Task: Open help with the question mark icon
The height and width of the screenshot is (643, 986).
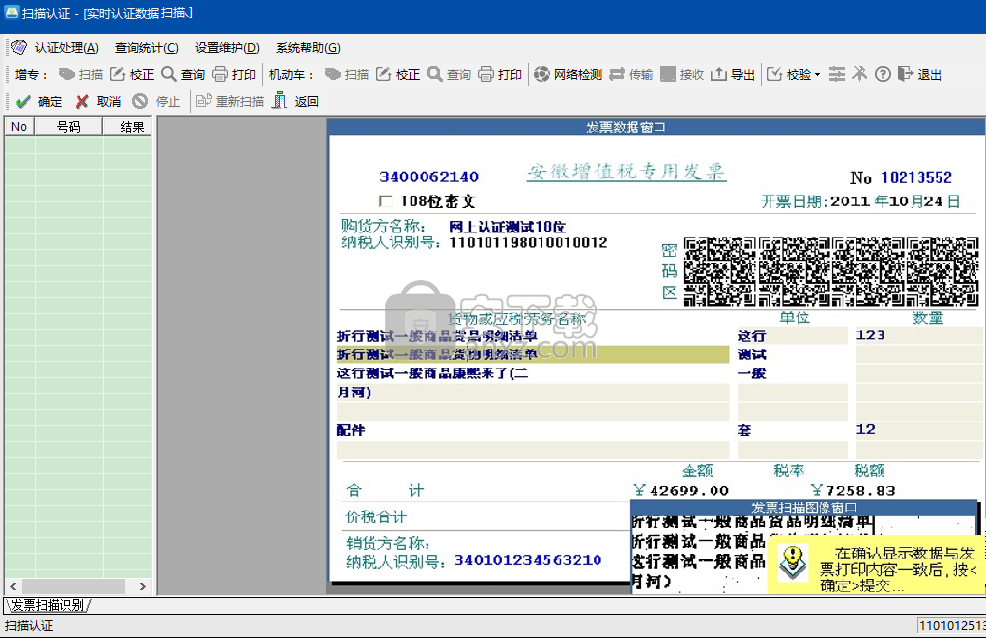Action: 883,74
